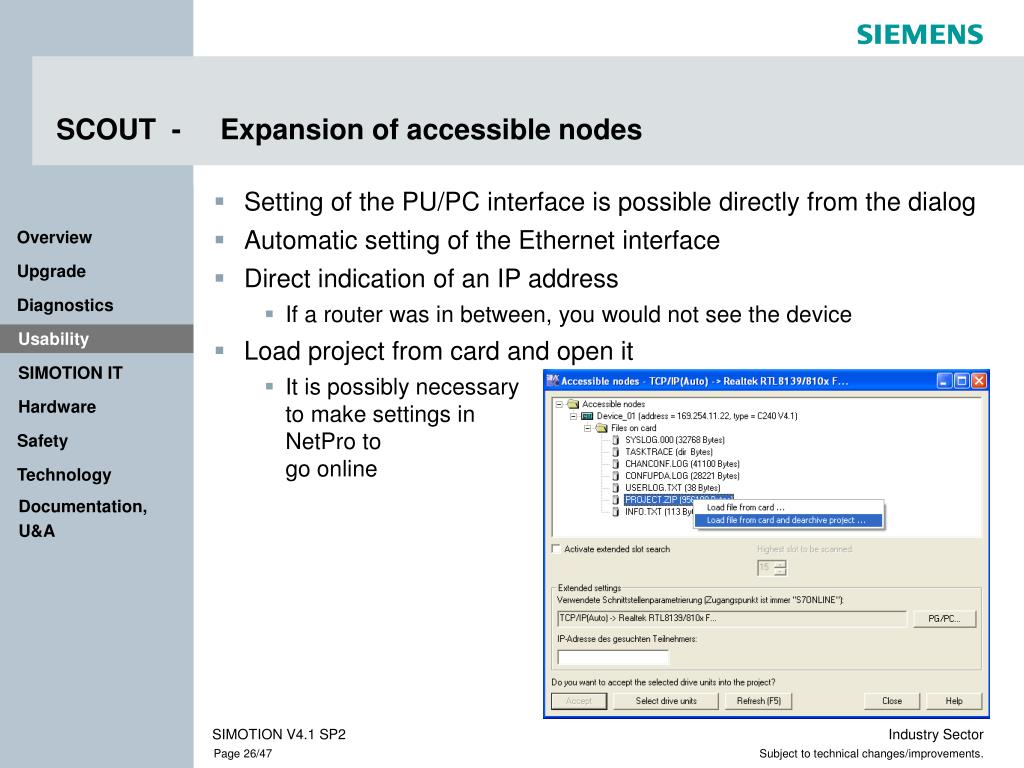Select CHANCONF.LOG (41100 Bytes) entry

[682, 464]
